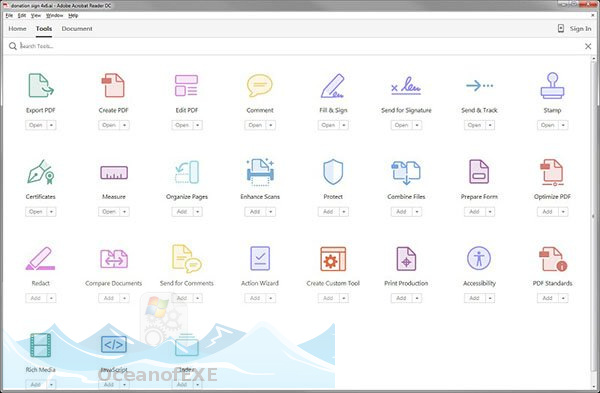Select the Rich Media film icon
The height and width of the screenshot is (393, 600).
(41, 345)
